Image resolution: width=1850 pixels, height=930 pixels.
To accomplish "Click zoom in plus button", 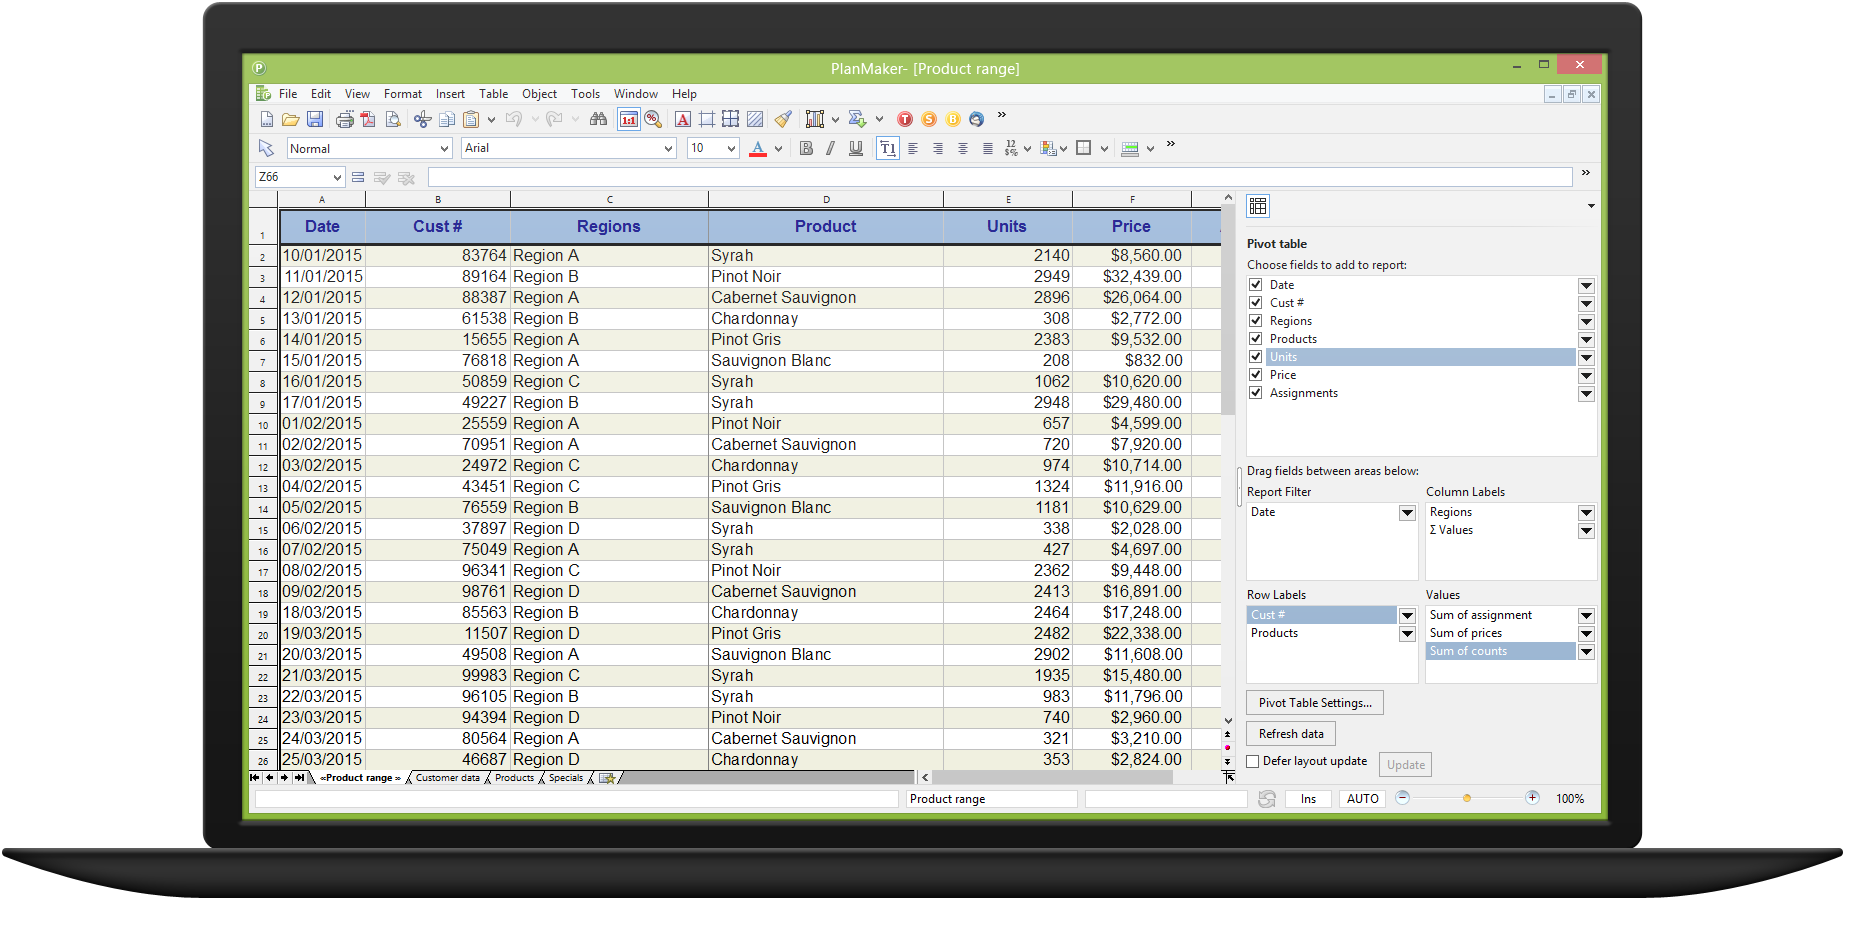I will [1532, 798].
